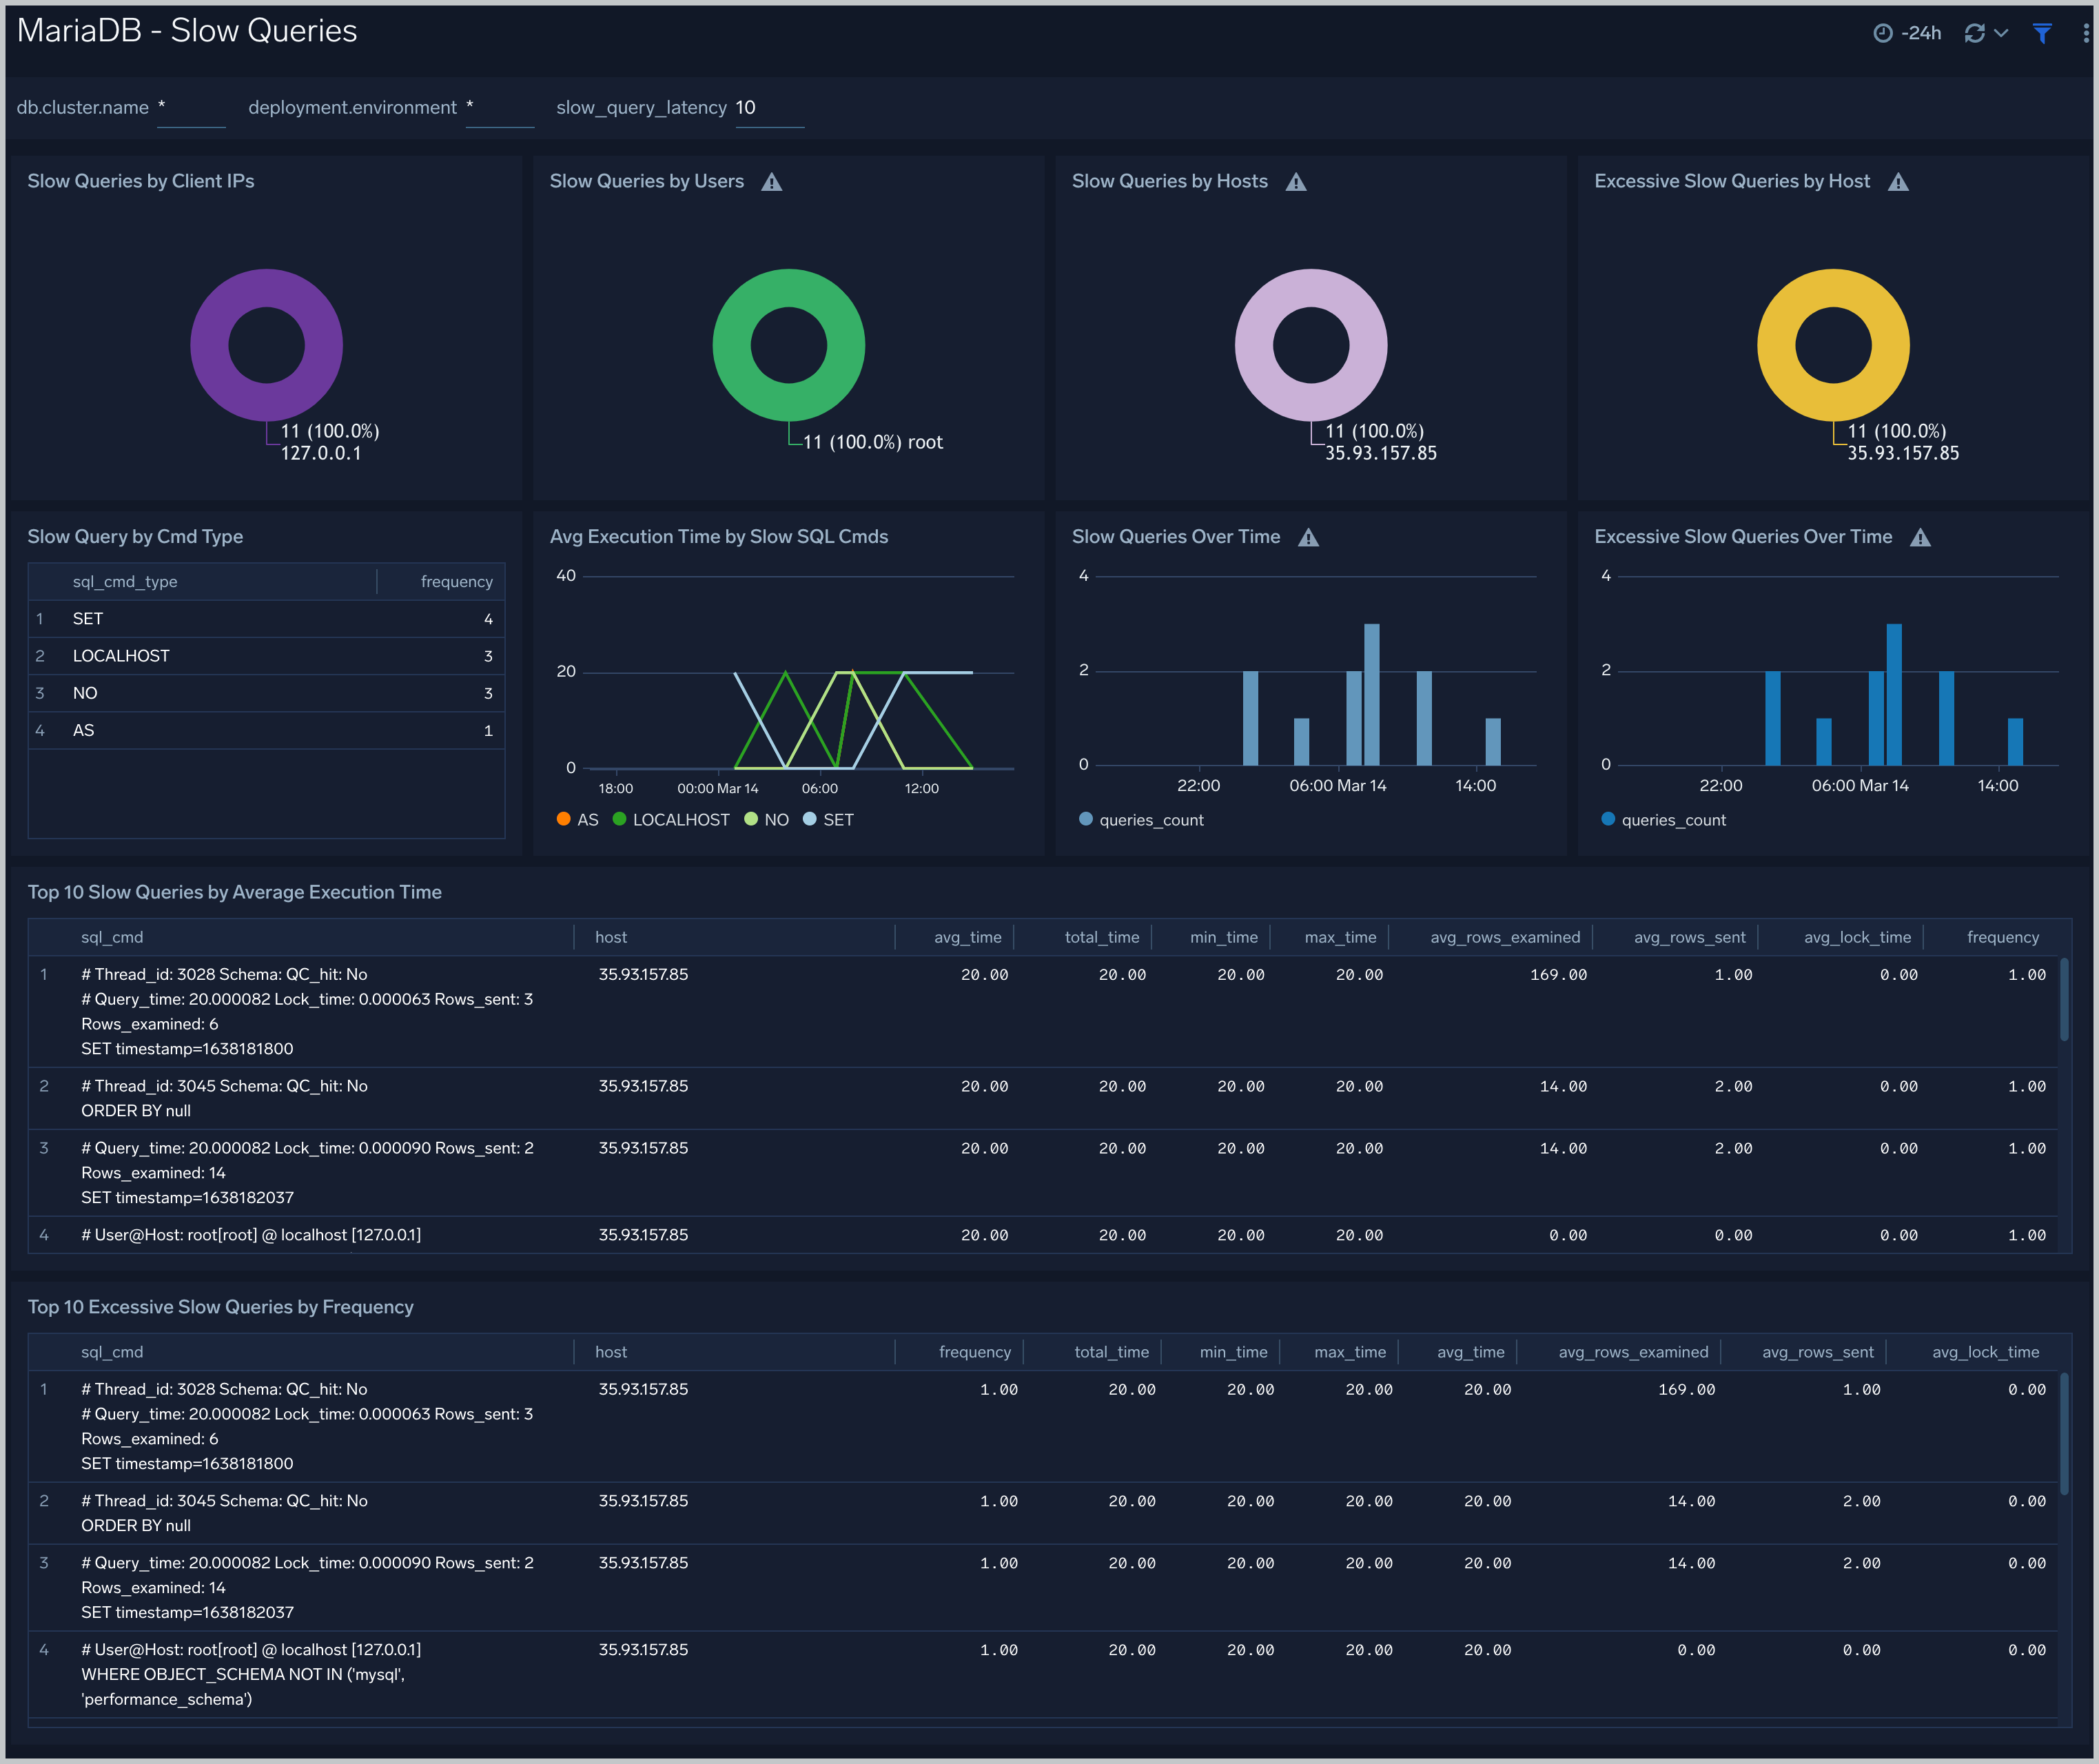Toggle queries_count legend in Slow Queries Over Time
The width and height of the screenshot is (2099, 1764).
1141,820
